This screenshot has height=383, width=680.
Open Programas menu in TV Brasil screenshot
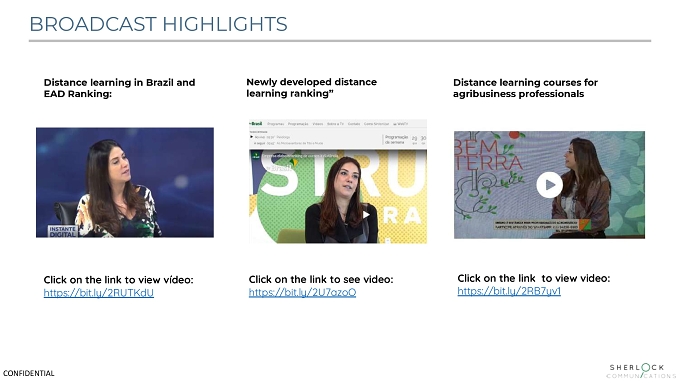(x=275, y=124)
